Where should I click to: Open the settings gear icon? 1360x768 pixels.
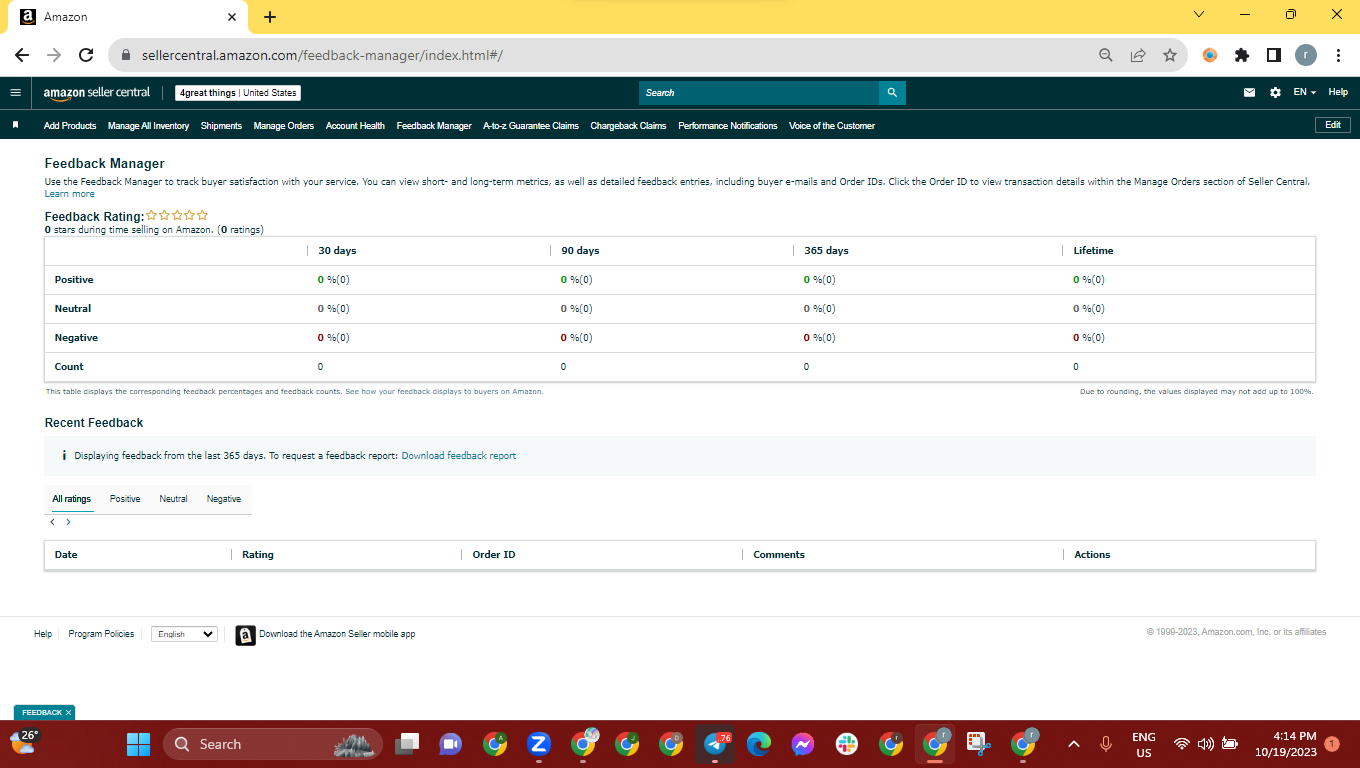[1275, 93]
